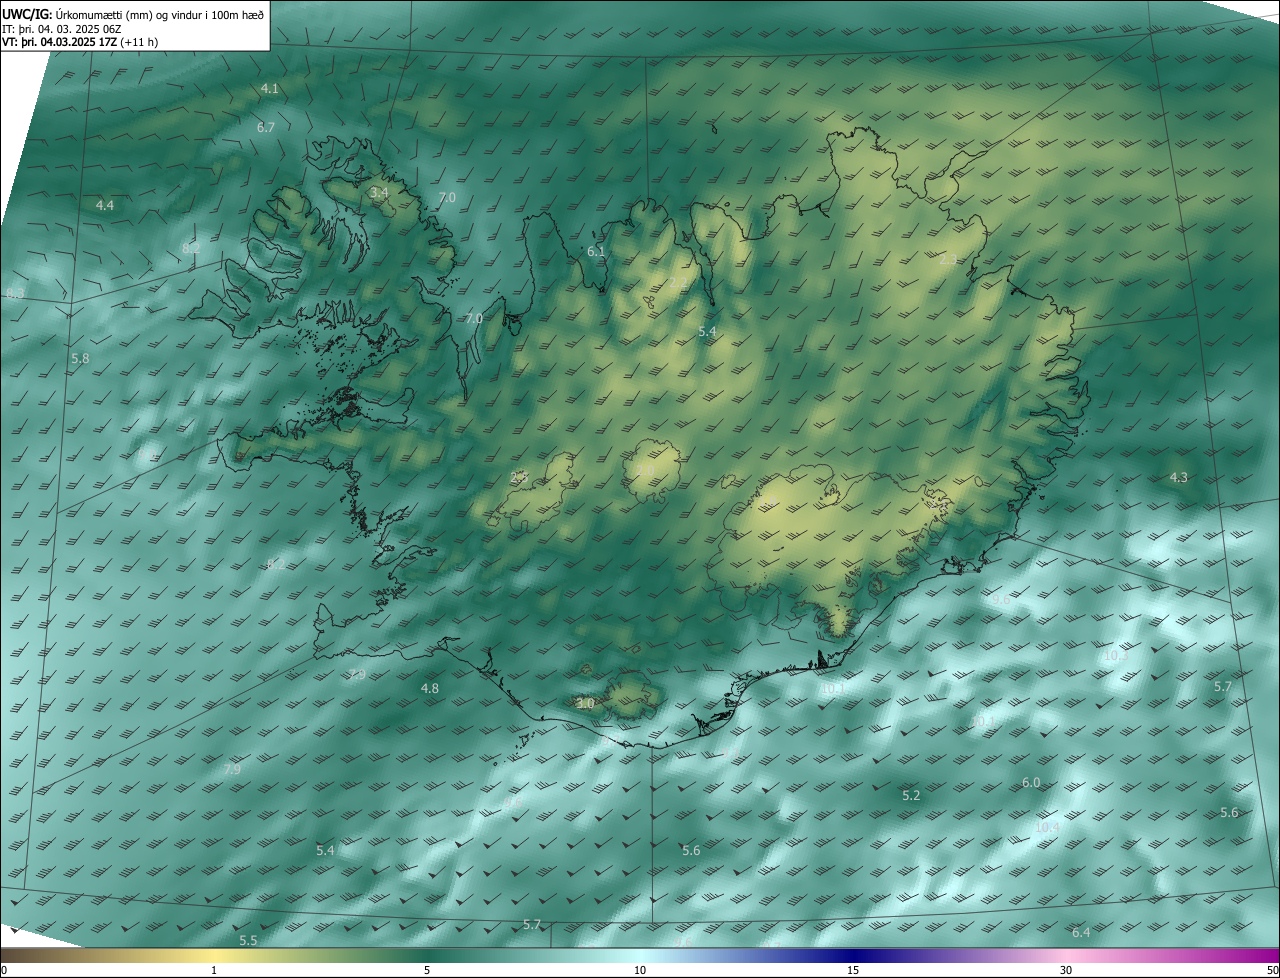Screen dimensions: 1280x978
Task: Click the map value 10.3
Action: pos(1115,656)
